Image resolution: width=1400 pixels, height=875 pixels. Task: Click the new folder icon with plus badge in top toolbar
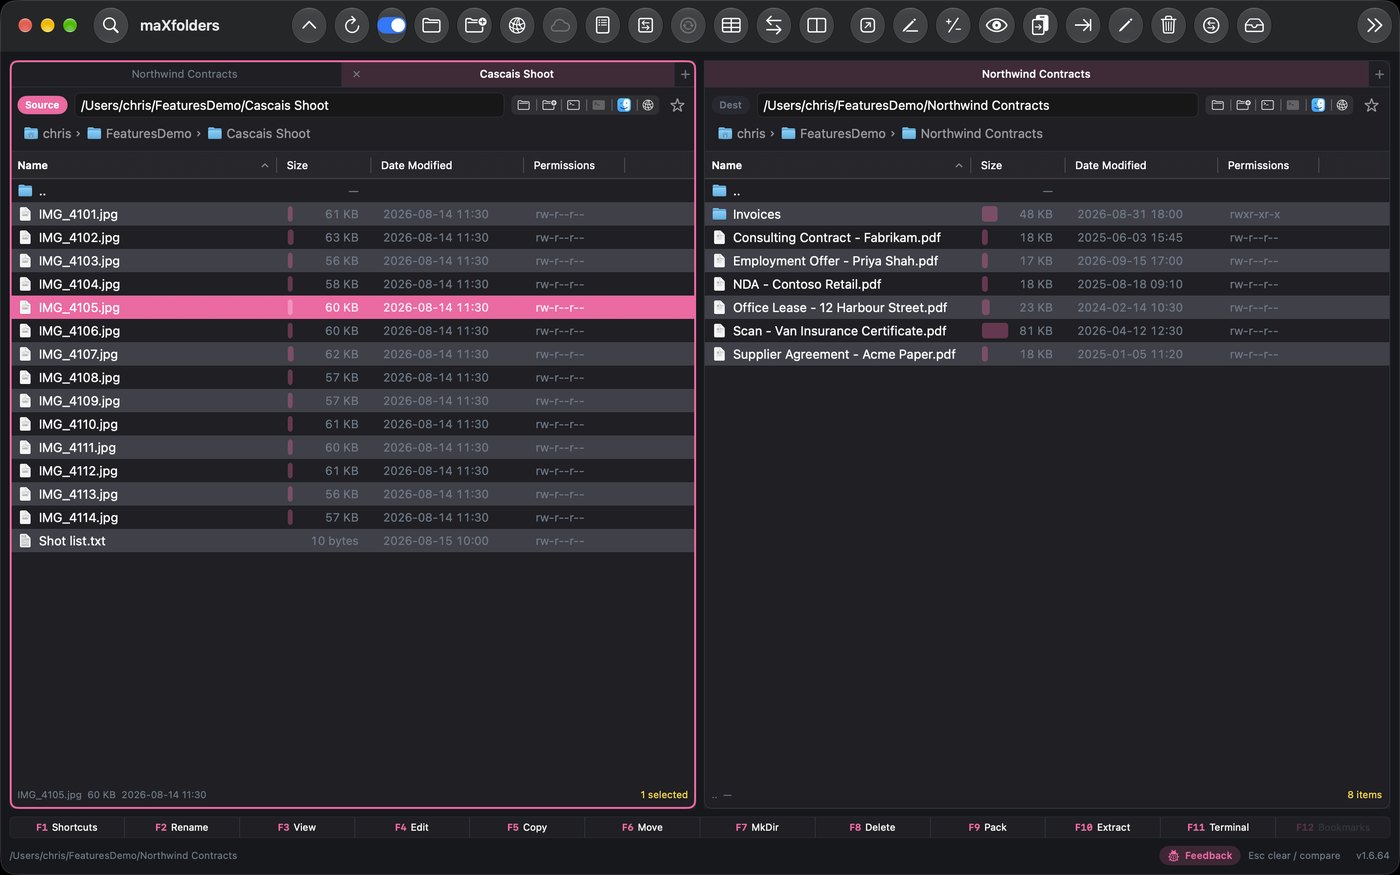point(475,26)
